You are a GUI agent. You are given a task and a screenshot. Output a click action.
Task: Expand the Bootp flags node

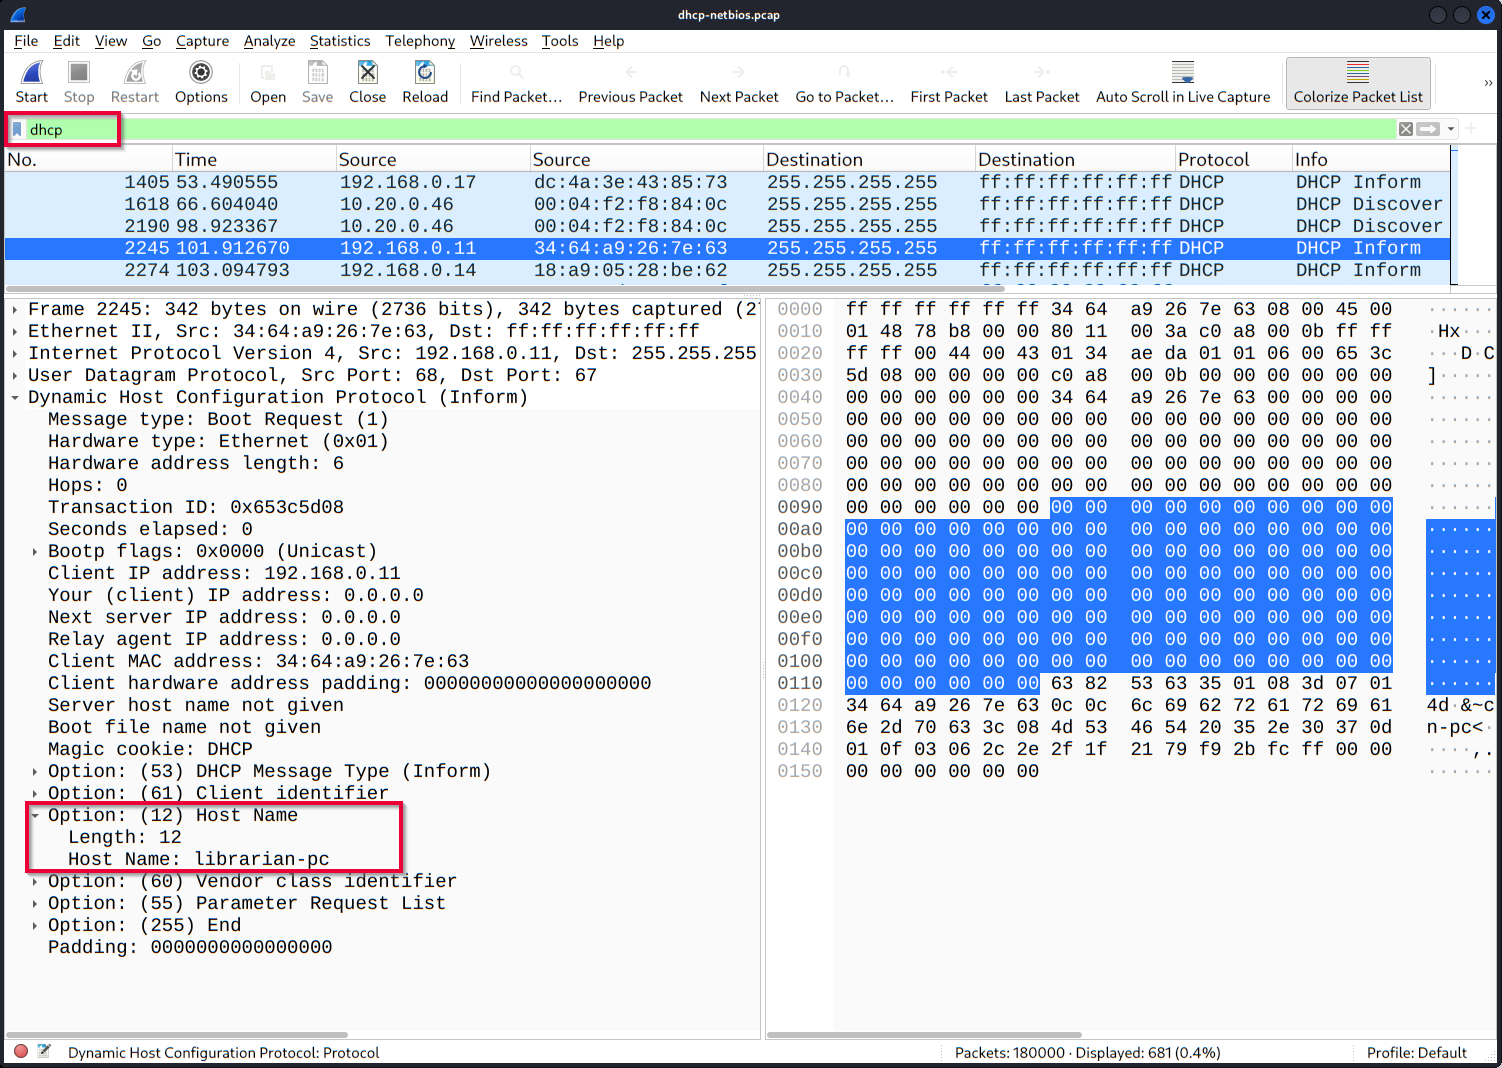pyautogui.click(x=35, y=551)
